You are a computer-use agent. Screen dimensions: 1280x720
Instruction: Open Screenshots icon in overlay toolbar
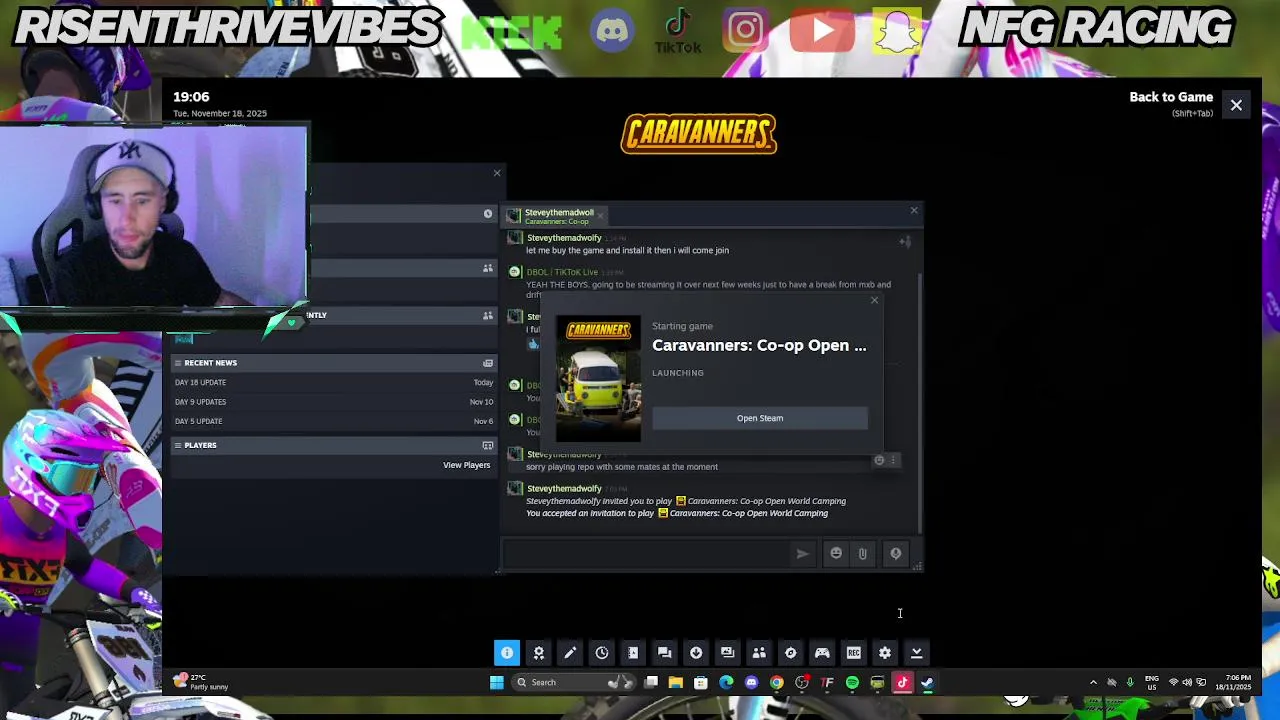pos(728,653)
